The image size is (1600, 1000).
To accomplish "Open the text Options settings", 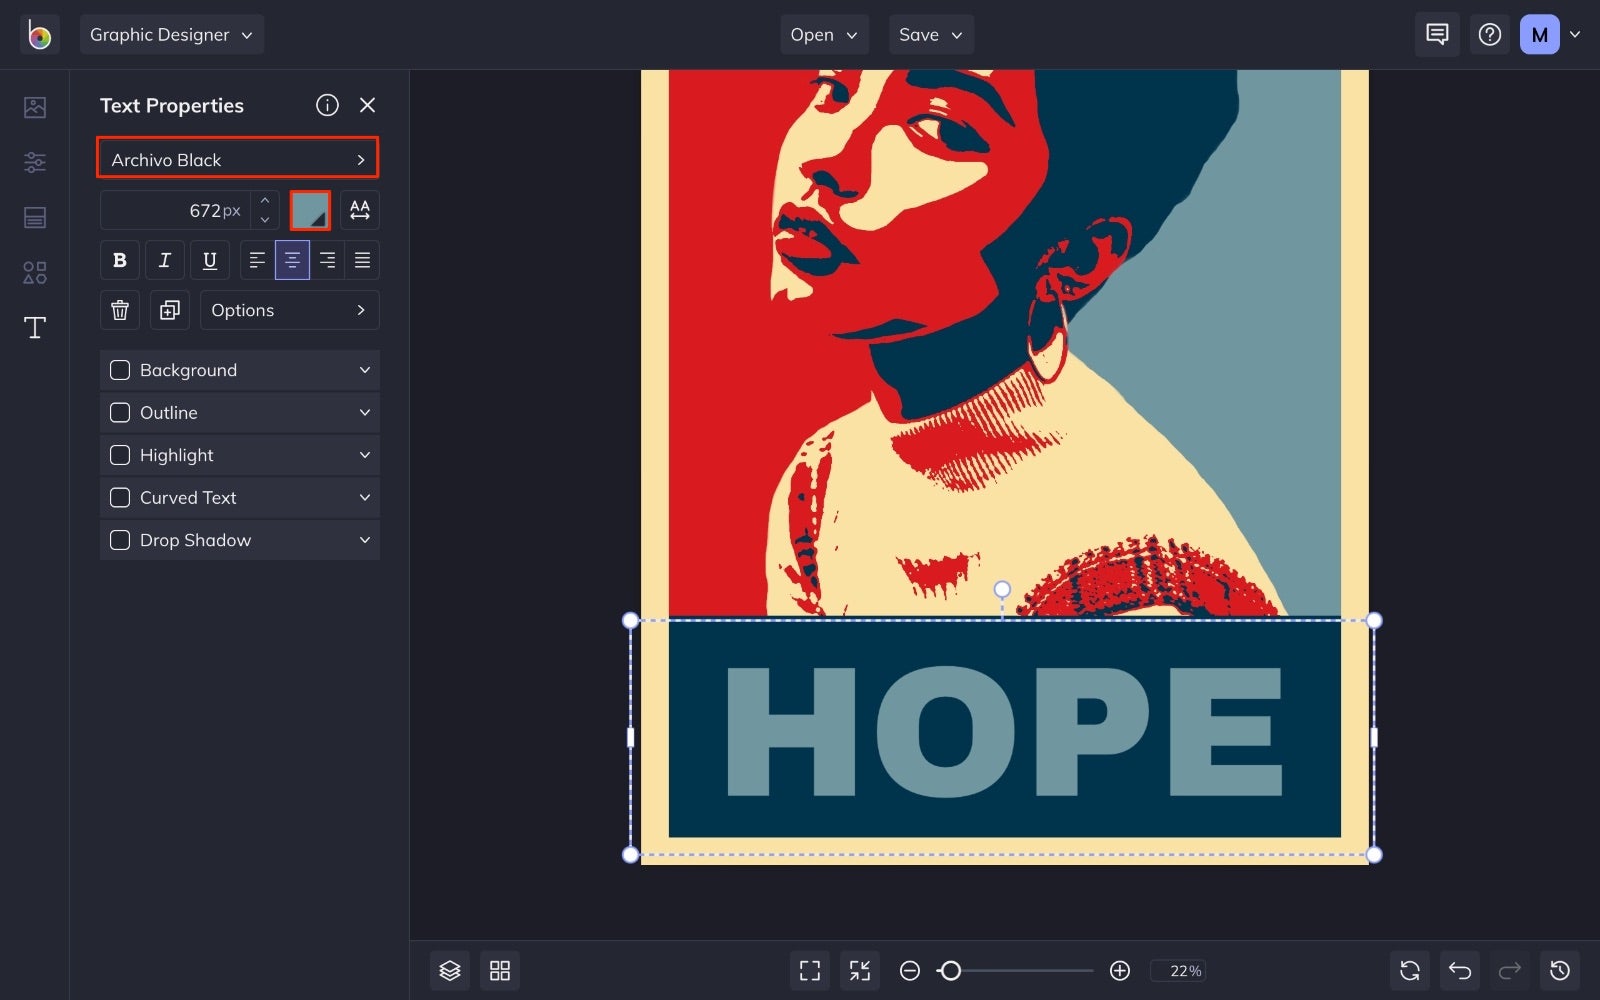I will [x=289, y=310].
